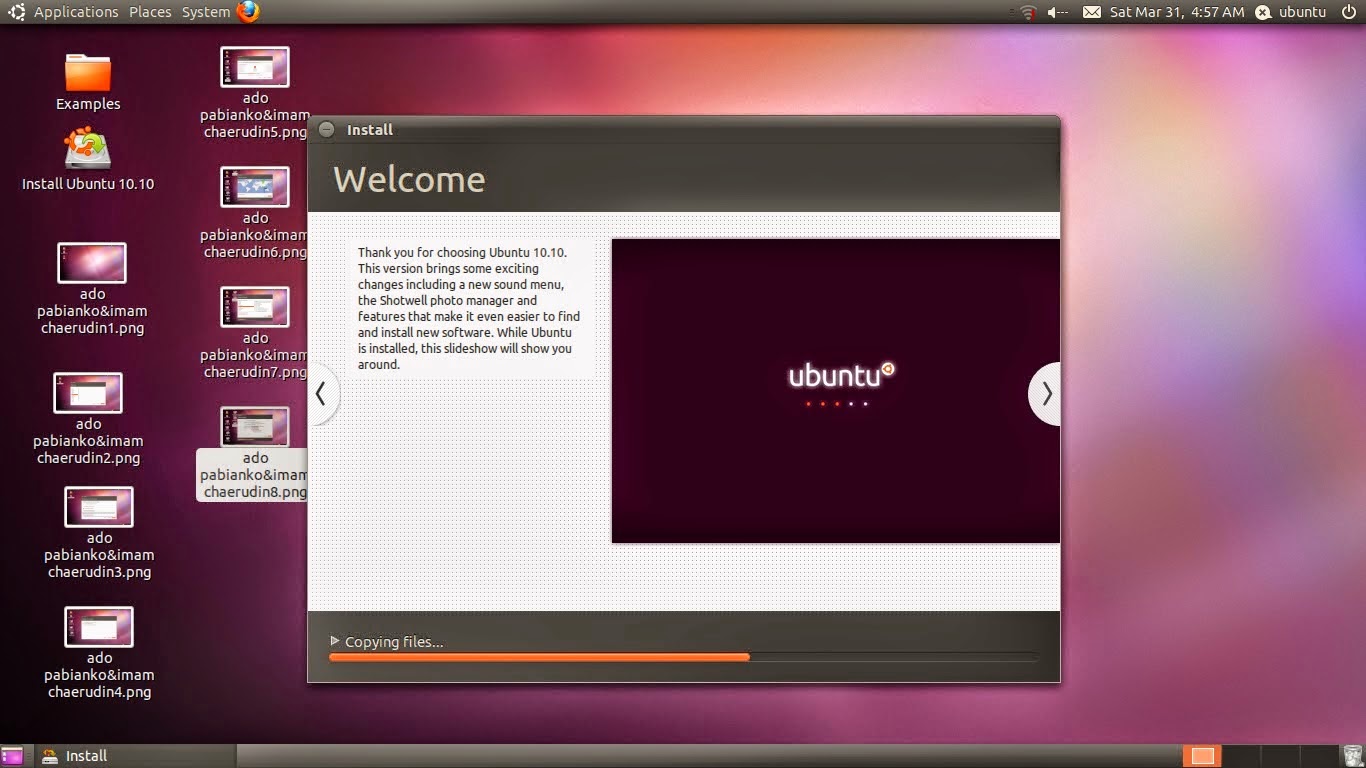Open the Places menu
This screenshot has width=1366, height=768.
click(149, 12)
